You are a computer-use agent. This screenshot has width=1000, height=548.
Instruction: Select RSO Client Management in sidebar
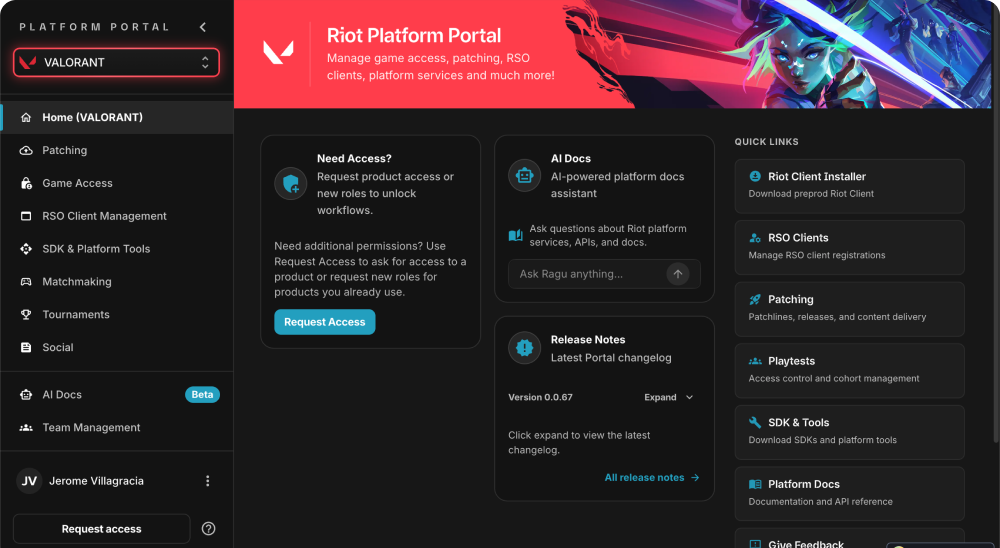(x=117, y=216)
